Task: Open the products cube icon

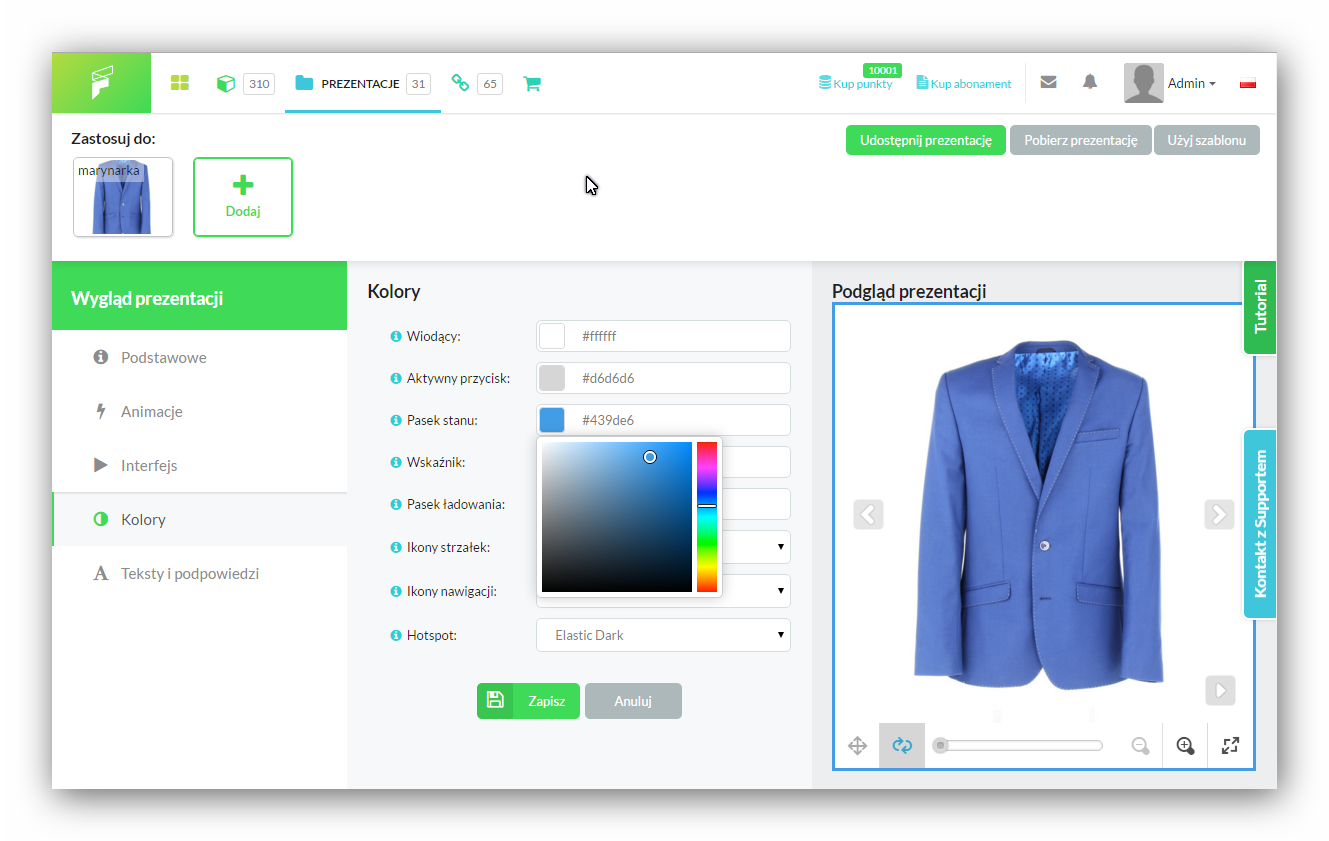Action: click(x=226, y=83)
